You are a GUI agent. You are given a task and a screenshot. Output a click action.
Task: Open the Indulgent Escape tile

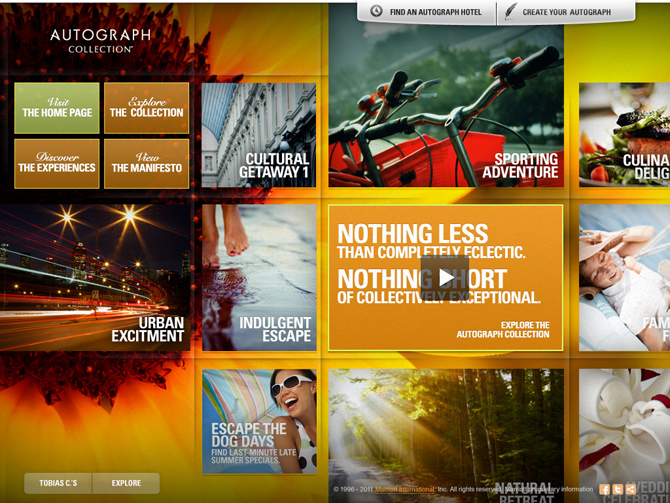(259, 278)
